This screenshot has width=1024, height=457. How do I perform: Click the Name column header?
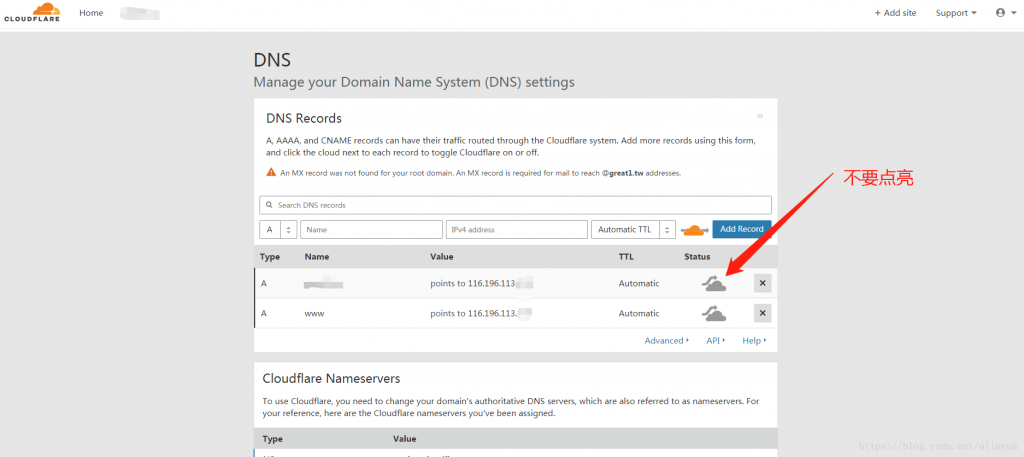click(x=317, y=257)
